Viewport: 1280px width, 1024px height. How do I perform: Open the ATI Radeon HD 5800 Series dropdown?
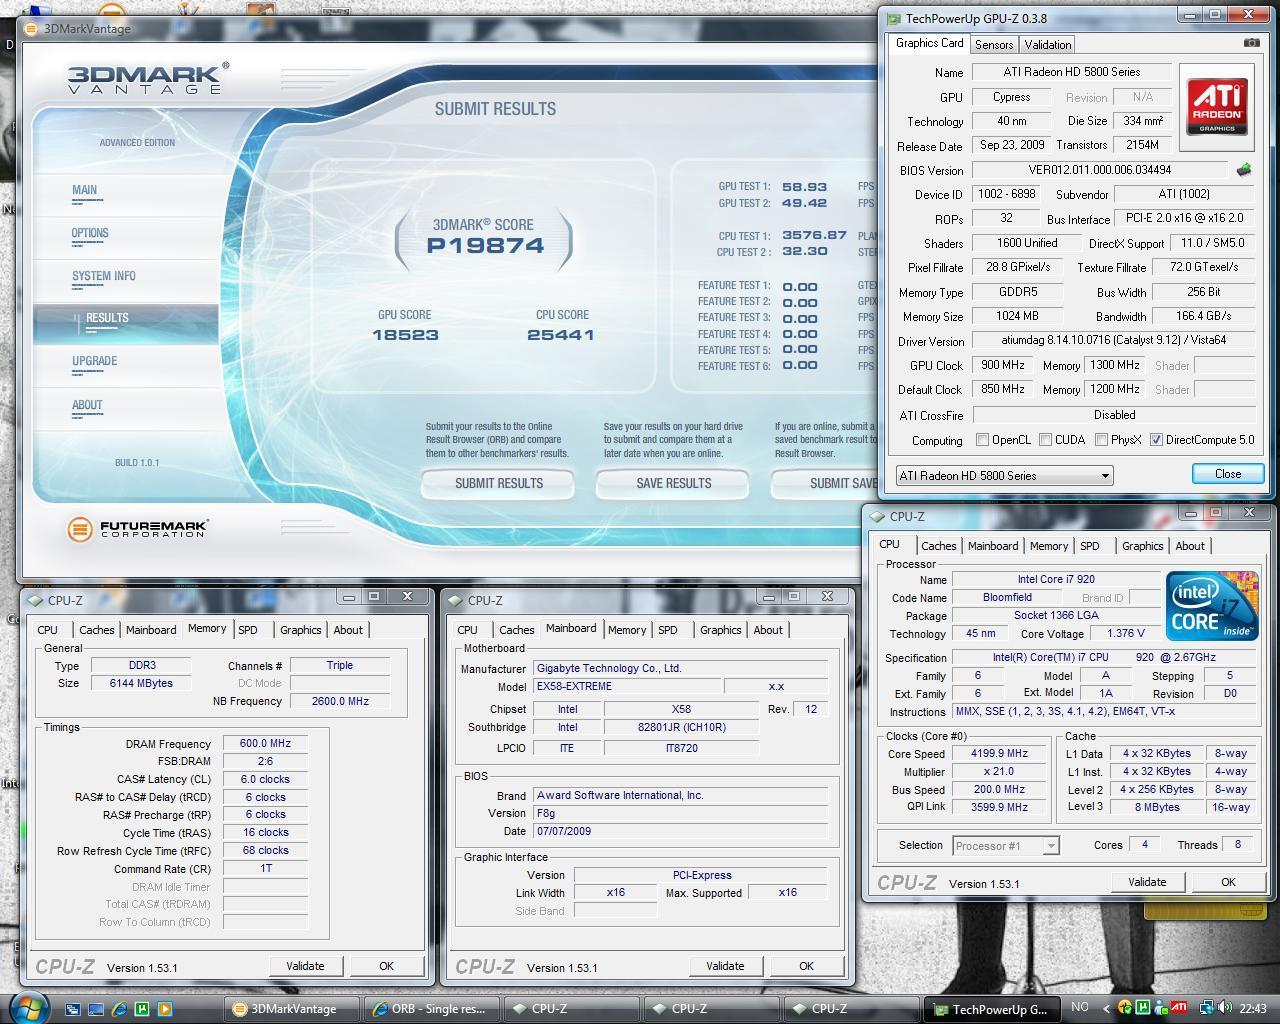tap(1004, 475)
